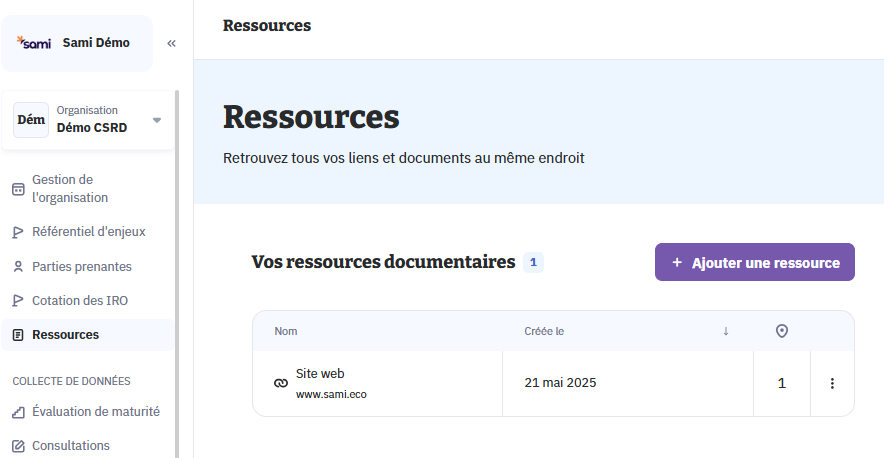Image resolution: width=884 pixels, height=458 pixels.
Task: Expand the Démo CSRD organisation dropdown
Action: [x=157, y=121]
